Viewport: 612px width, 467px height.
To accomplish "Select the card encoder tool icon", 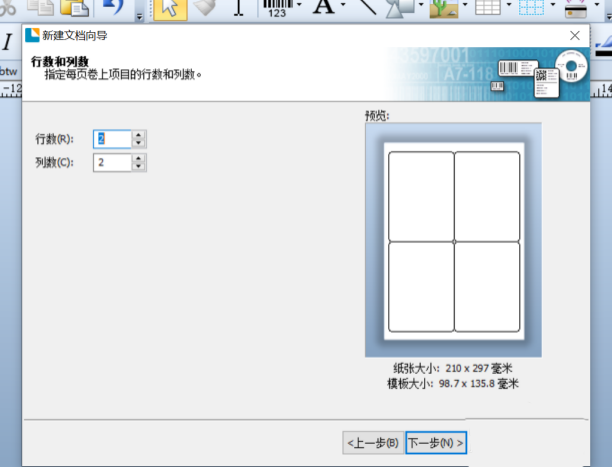I will [x=576, y=9].
